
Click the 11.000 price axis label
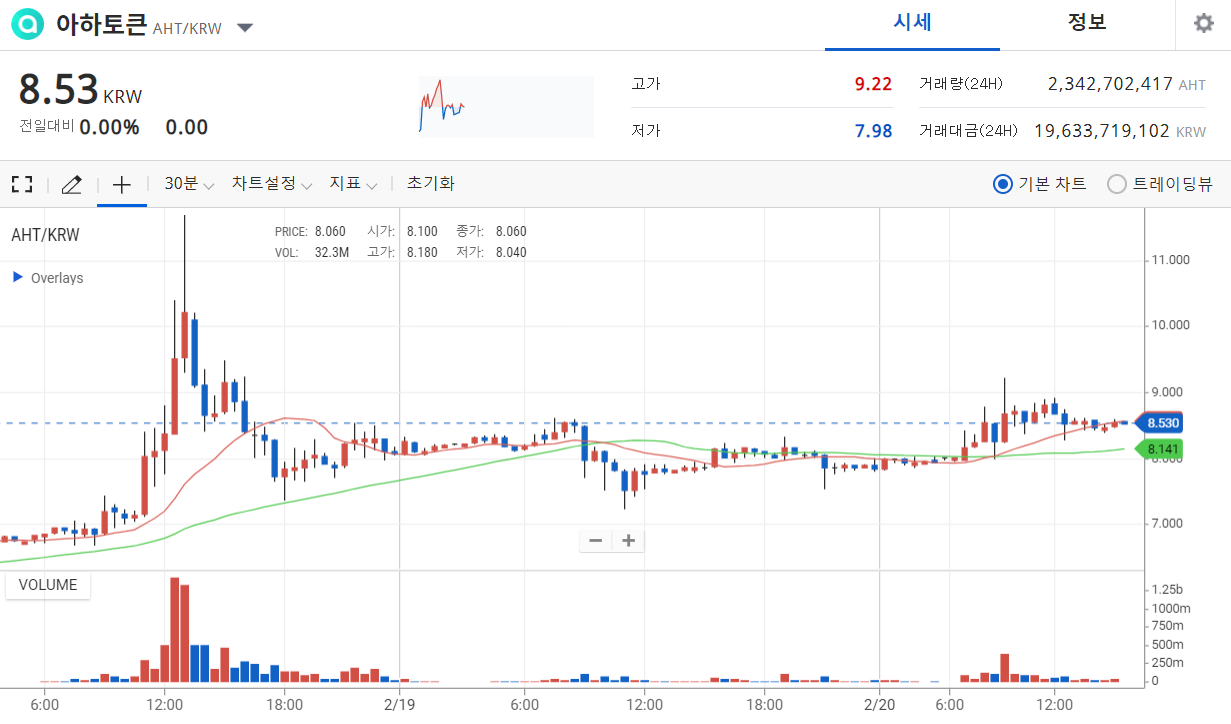tap(1171, 260)
